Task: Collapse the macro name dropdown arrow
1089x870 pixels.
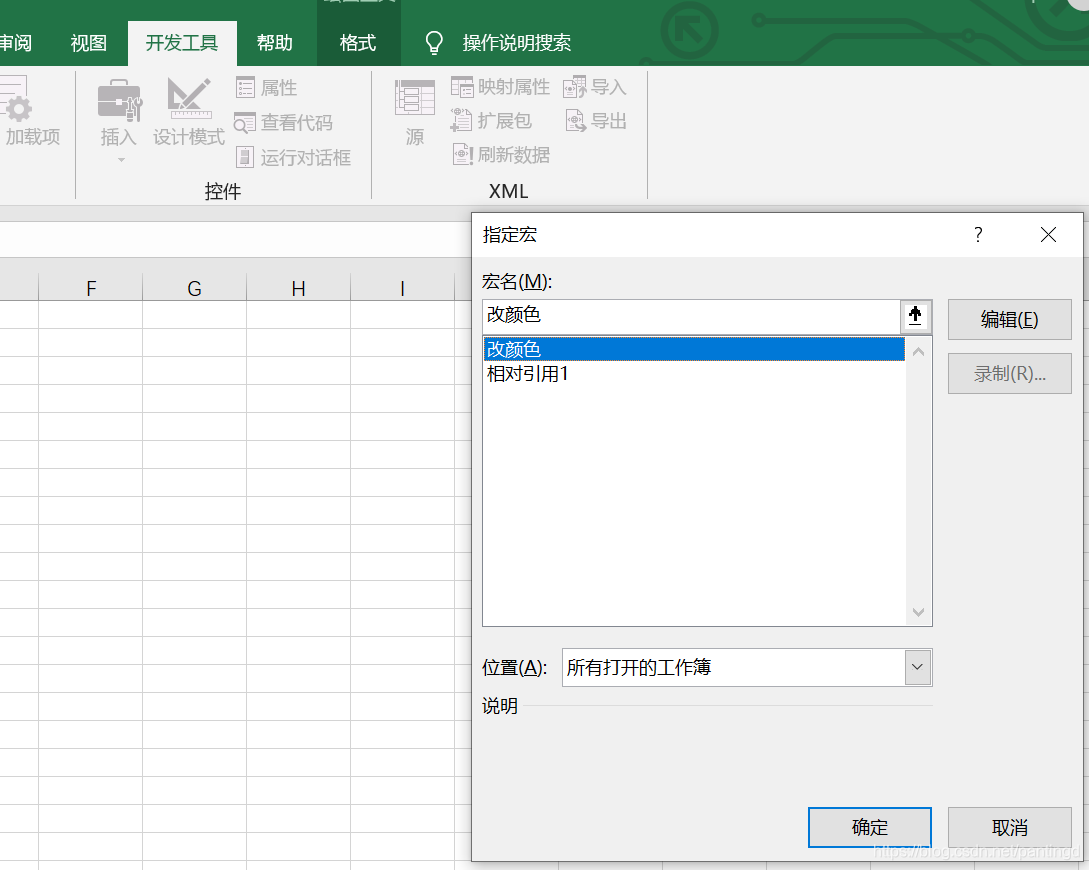Action: pos(914,316)
